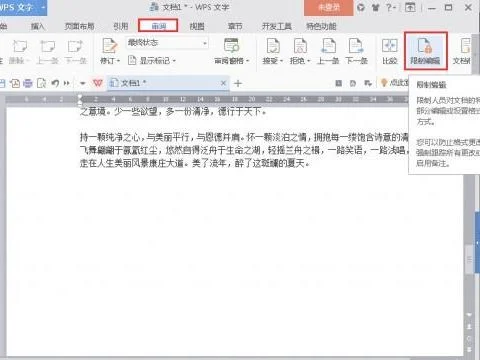The image size is (480, 360).
Task: Open the quick access customize dropdown arrow
Action: point(83,83)
